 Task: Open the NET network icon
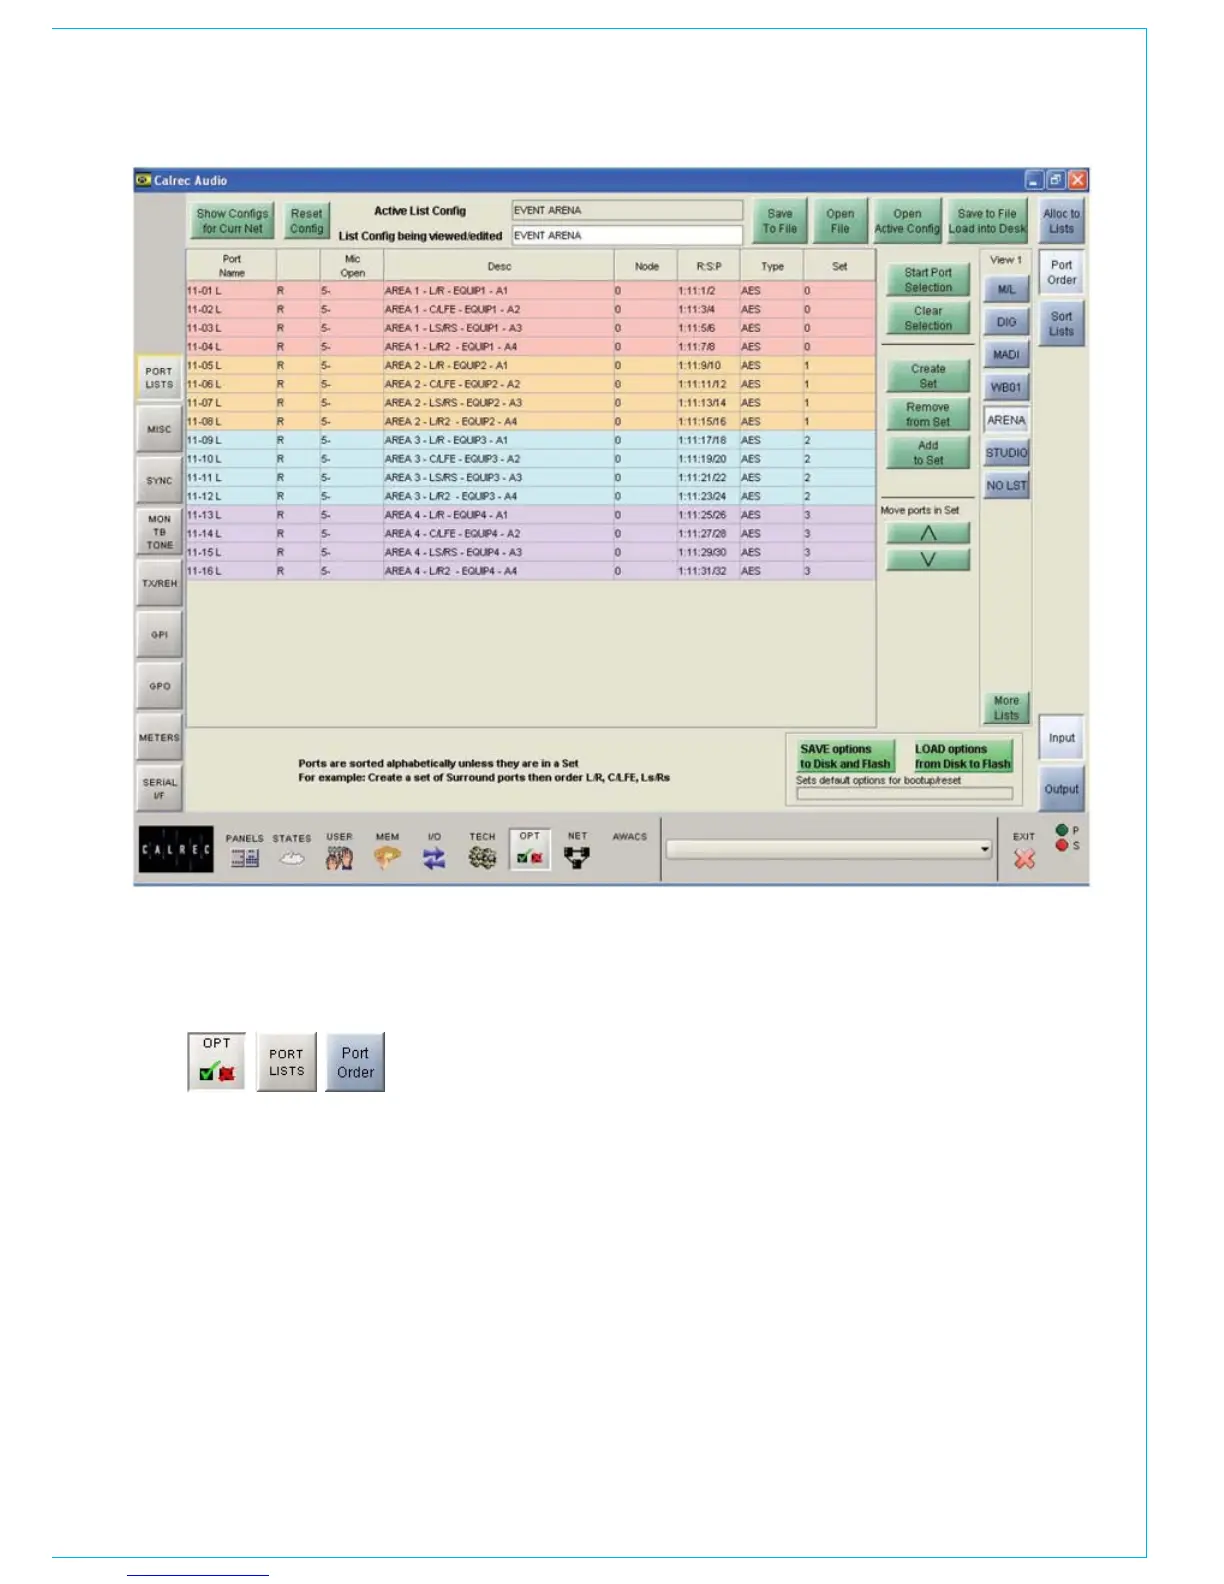click(577, 850)
